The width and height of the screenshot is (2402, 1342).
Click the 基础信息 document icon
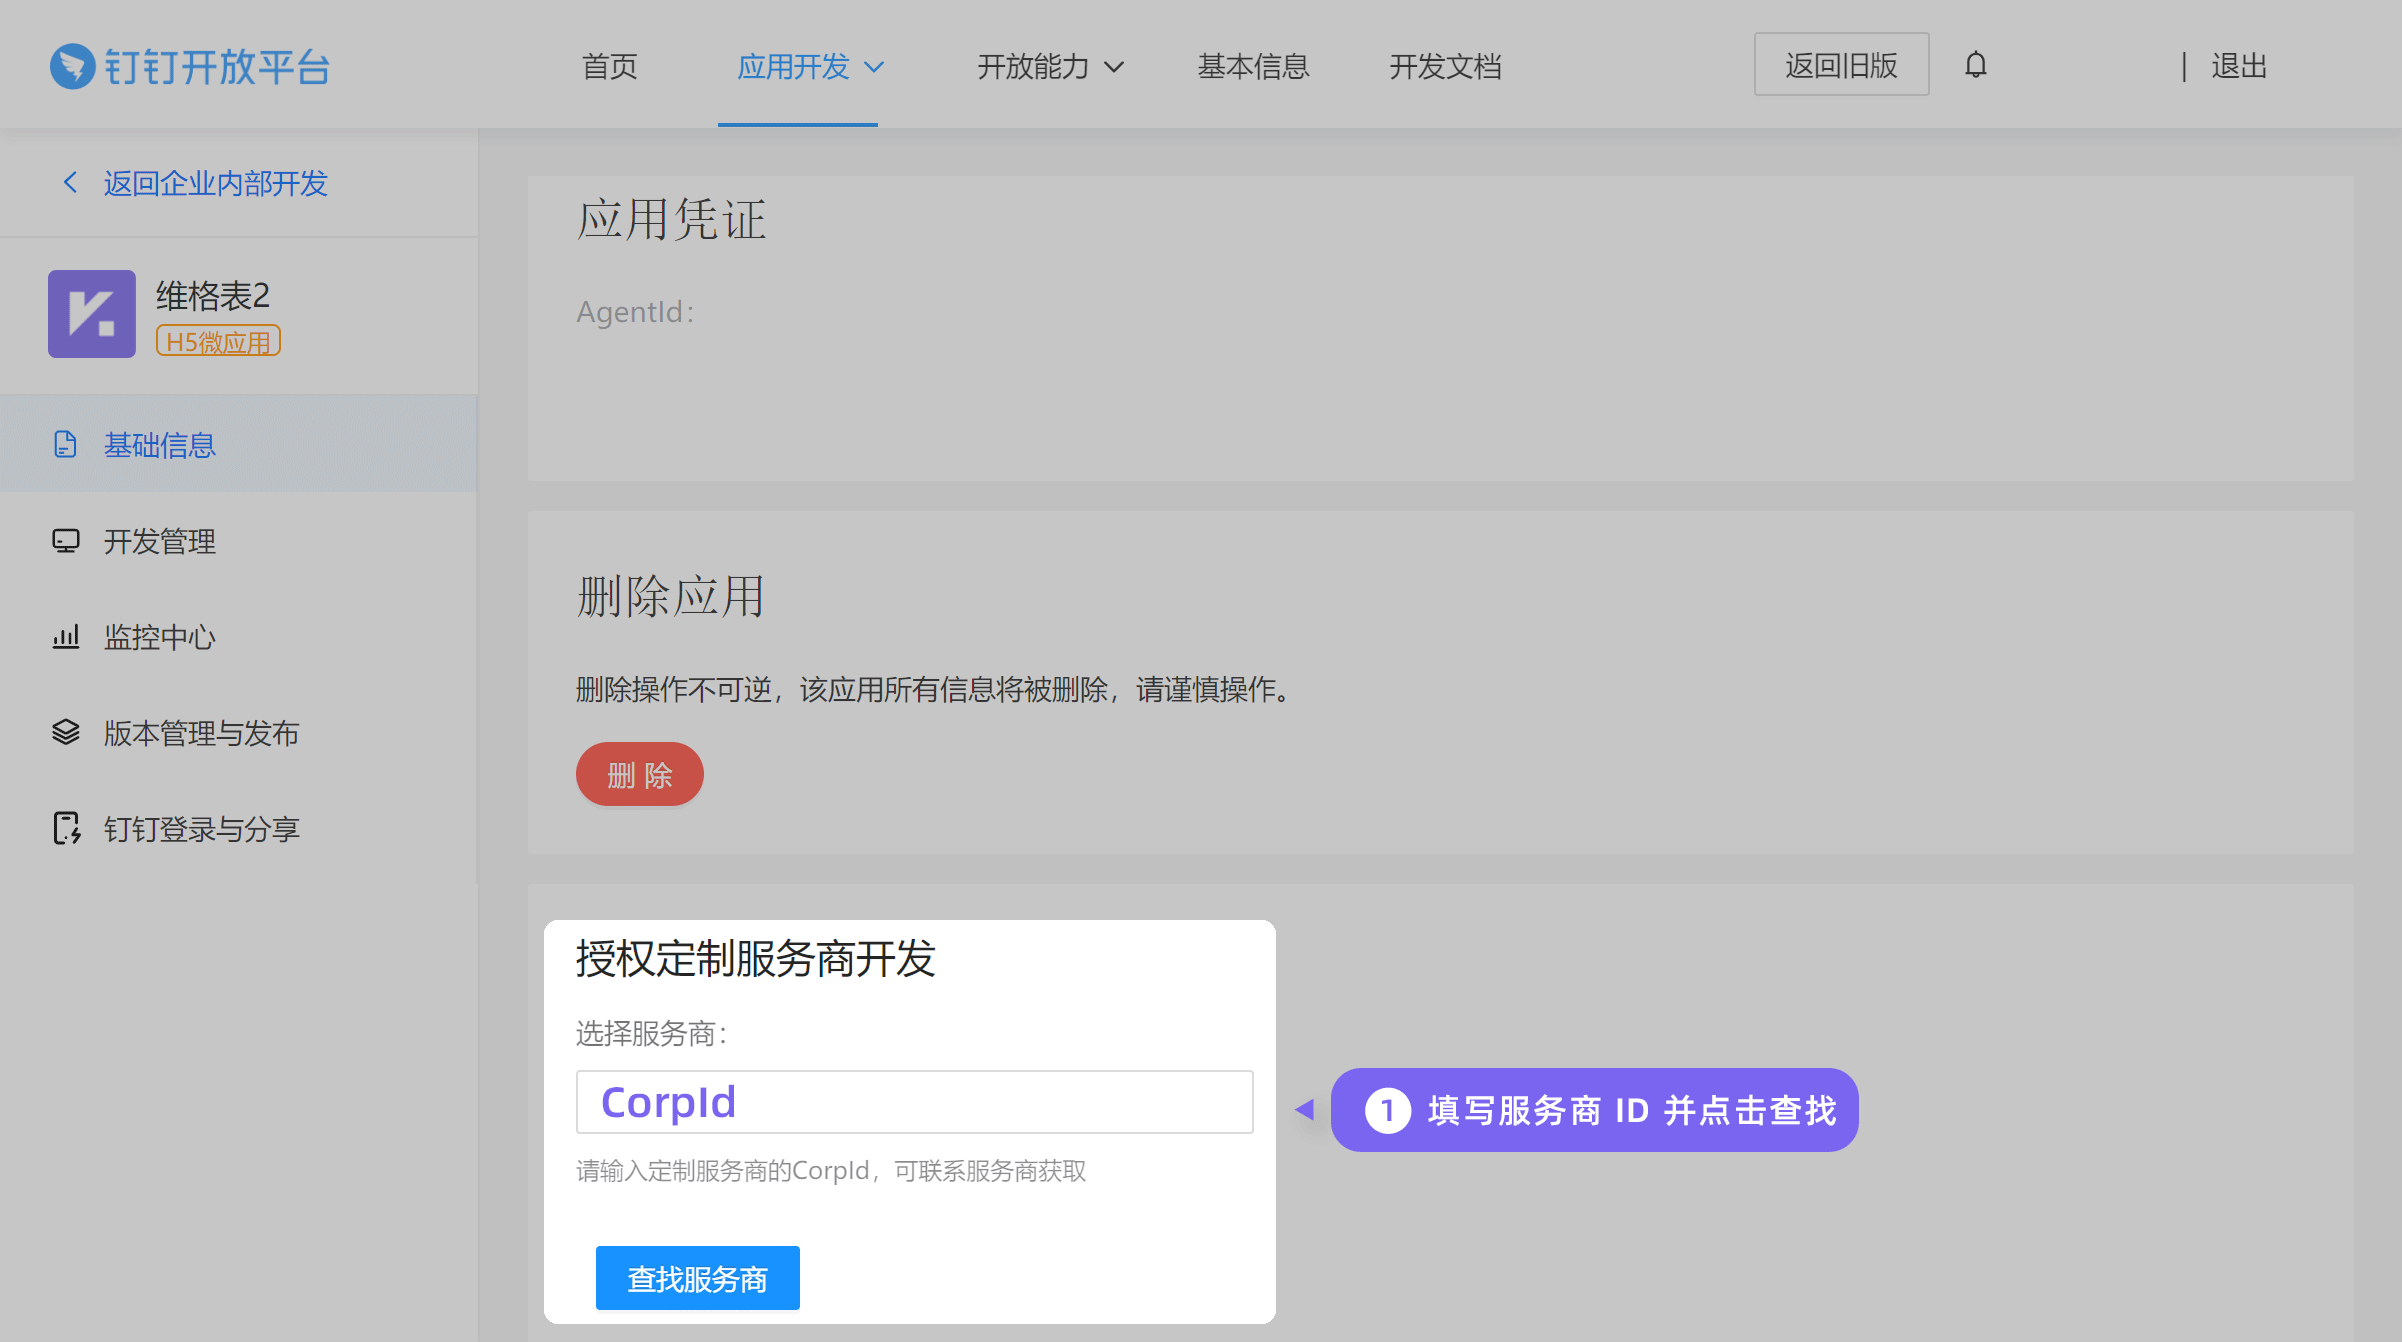pos(65,444)
